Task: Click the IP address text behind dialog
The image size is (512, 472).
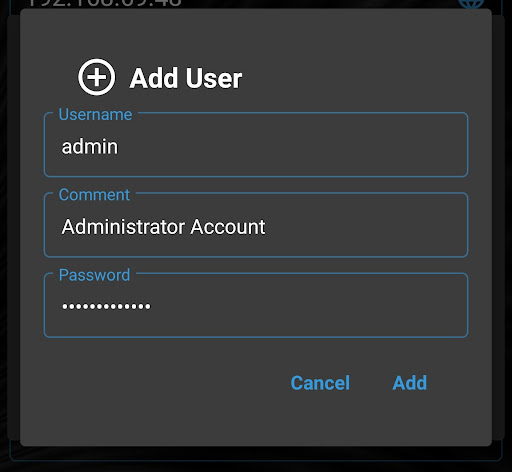Action: pyautogui.click(x=103, y=3)
